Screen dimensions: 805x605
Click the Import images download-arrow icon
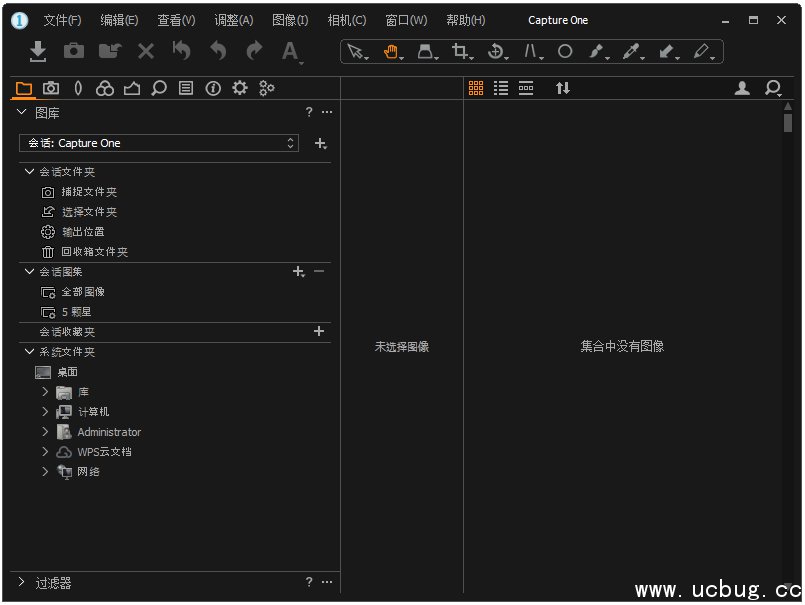coord(37,51)
